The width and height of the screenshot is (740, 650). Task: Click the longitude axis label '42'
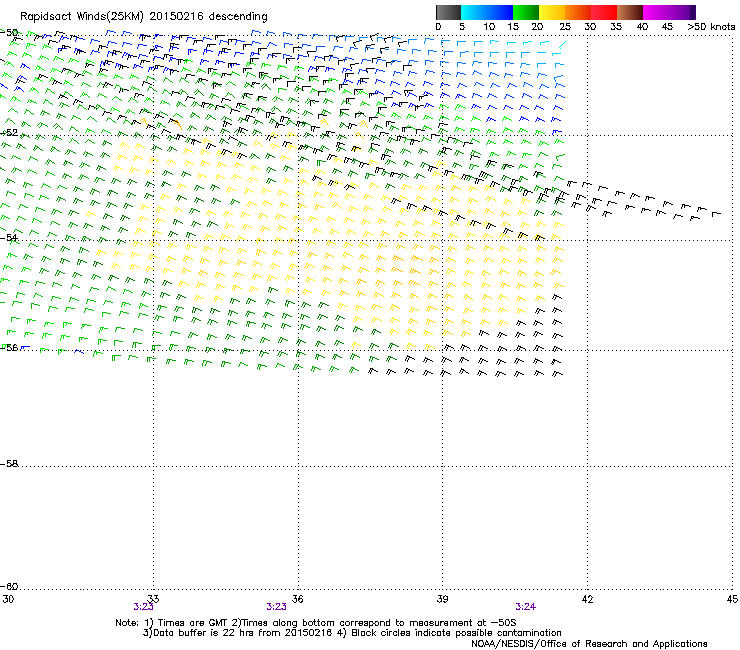587,599
